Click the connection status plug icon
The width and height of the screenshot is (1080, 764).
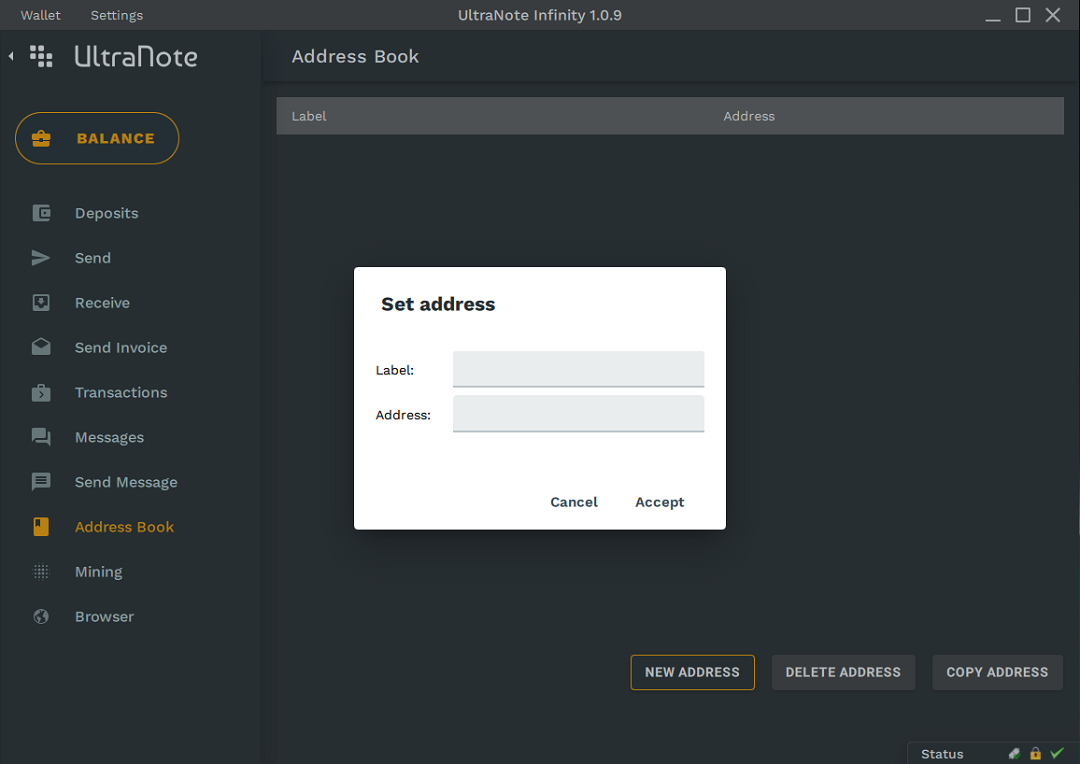(x=1015, y=754)
